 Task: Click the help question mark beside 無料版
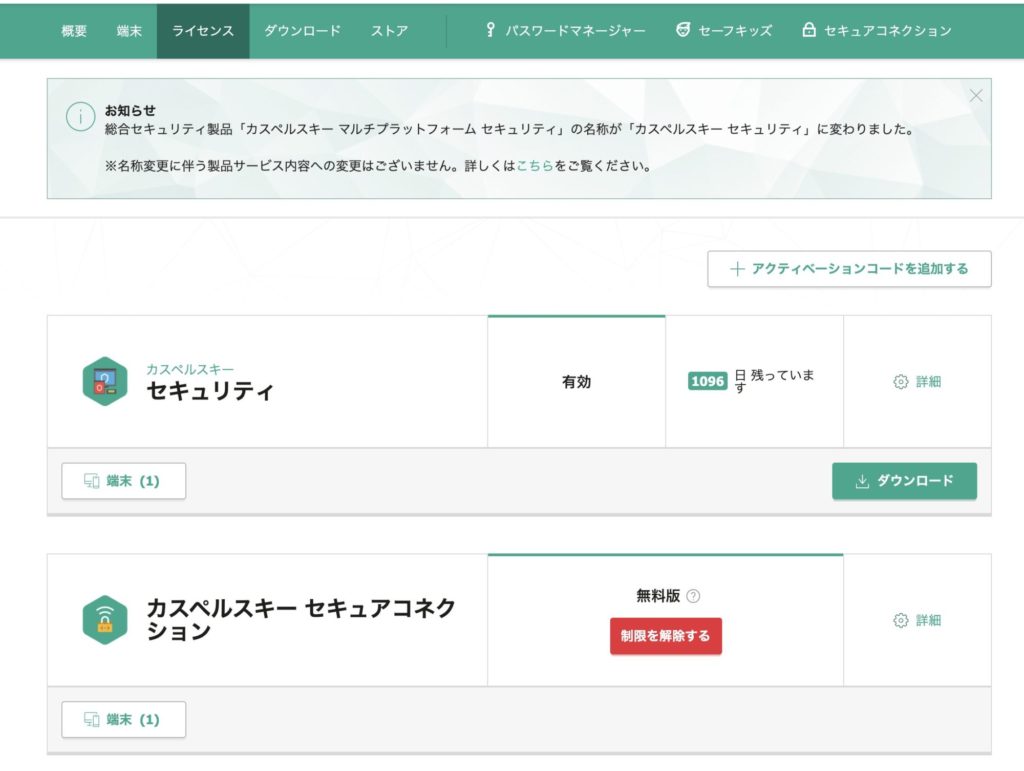click(693, 596)
